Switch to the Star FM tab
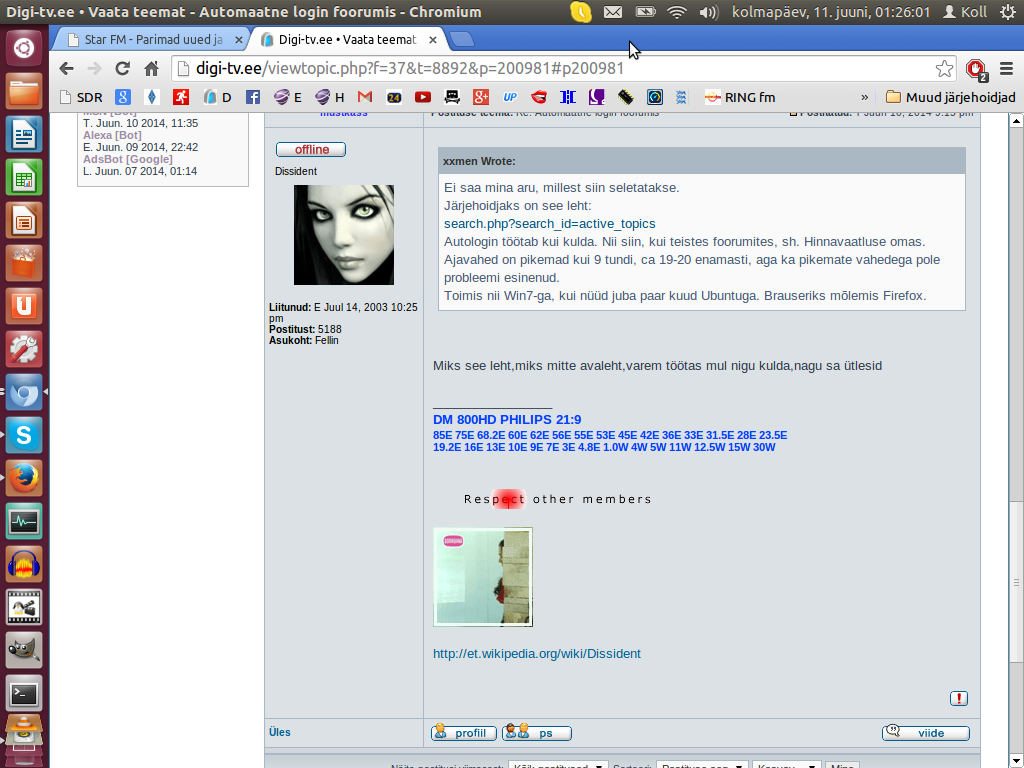 pos(150,40)
